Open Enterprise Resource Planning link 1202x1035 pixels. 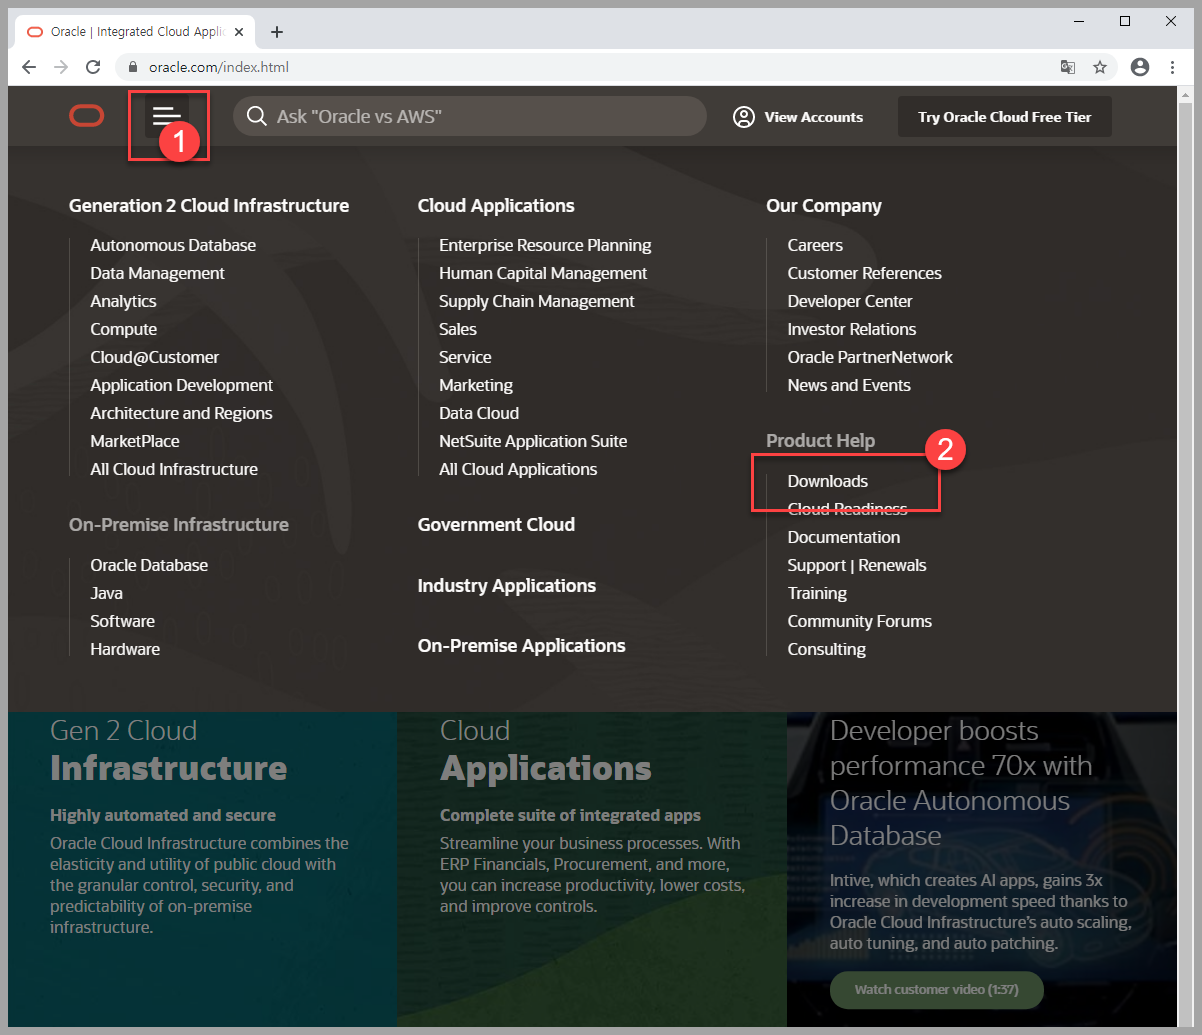click(545, 245)
